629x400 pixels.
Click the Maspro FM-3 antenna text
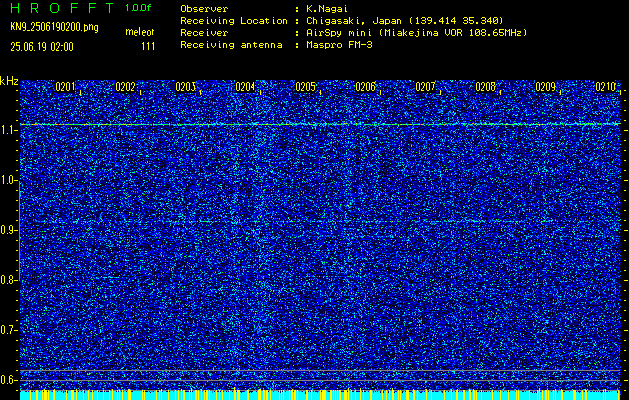[339, 45]
